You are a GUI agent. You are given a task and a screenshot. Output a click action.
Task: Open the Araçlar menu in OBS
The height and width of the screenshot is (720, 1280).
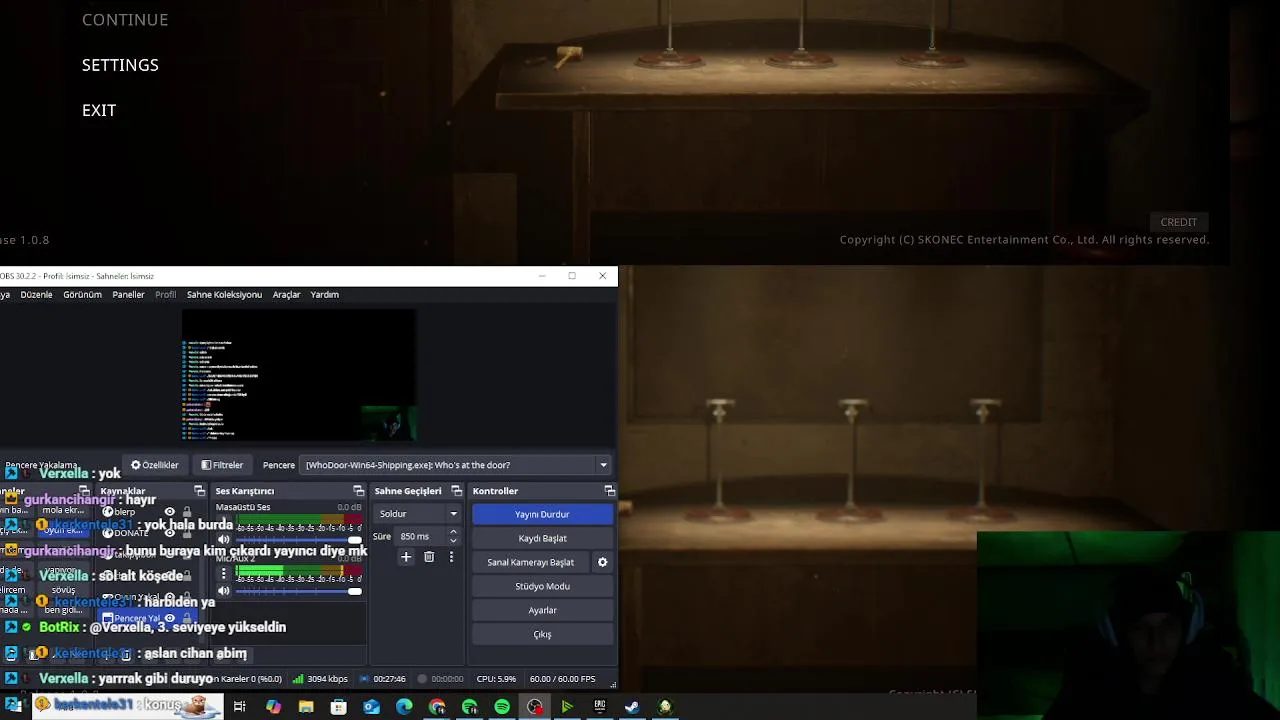pos(286,295)
